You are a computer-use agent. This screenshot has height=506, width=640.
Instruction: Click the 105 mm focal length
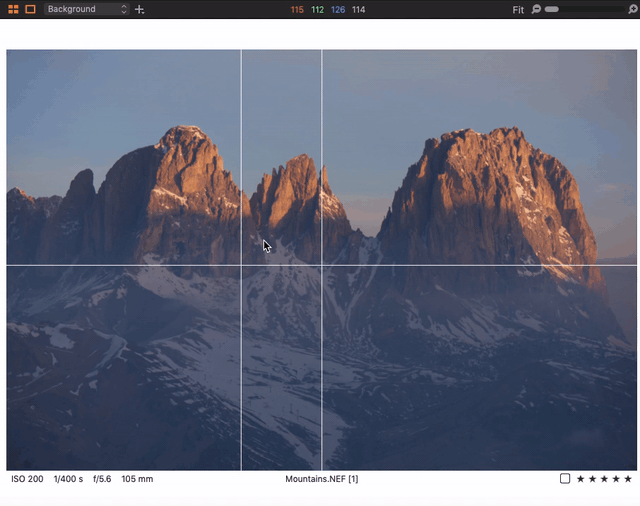click(137, 479)
